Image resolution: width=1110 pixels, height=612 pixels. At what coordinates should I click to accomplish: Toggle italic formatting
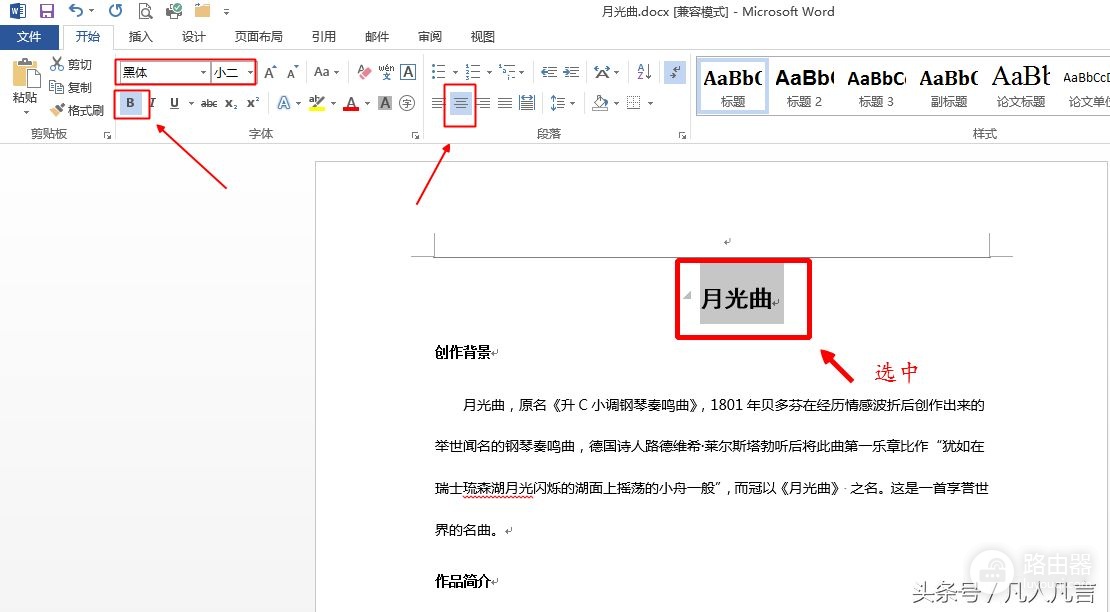point(152,103)
